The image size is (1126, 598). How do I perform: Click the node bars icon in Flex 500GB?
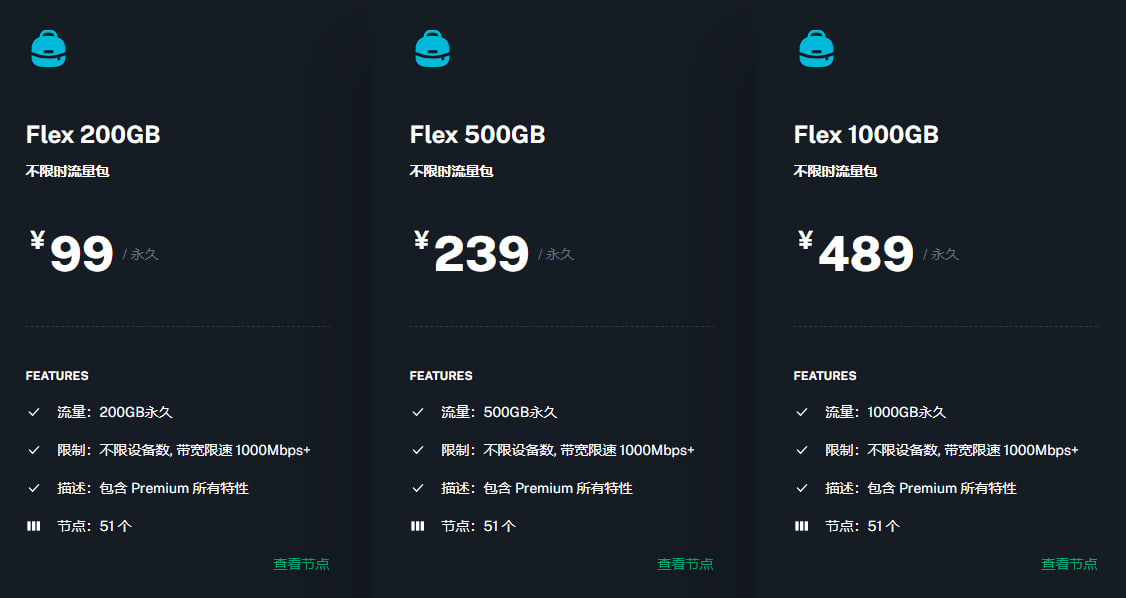417,526
